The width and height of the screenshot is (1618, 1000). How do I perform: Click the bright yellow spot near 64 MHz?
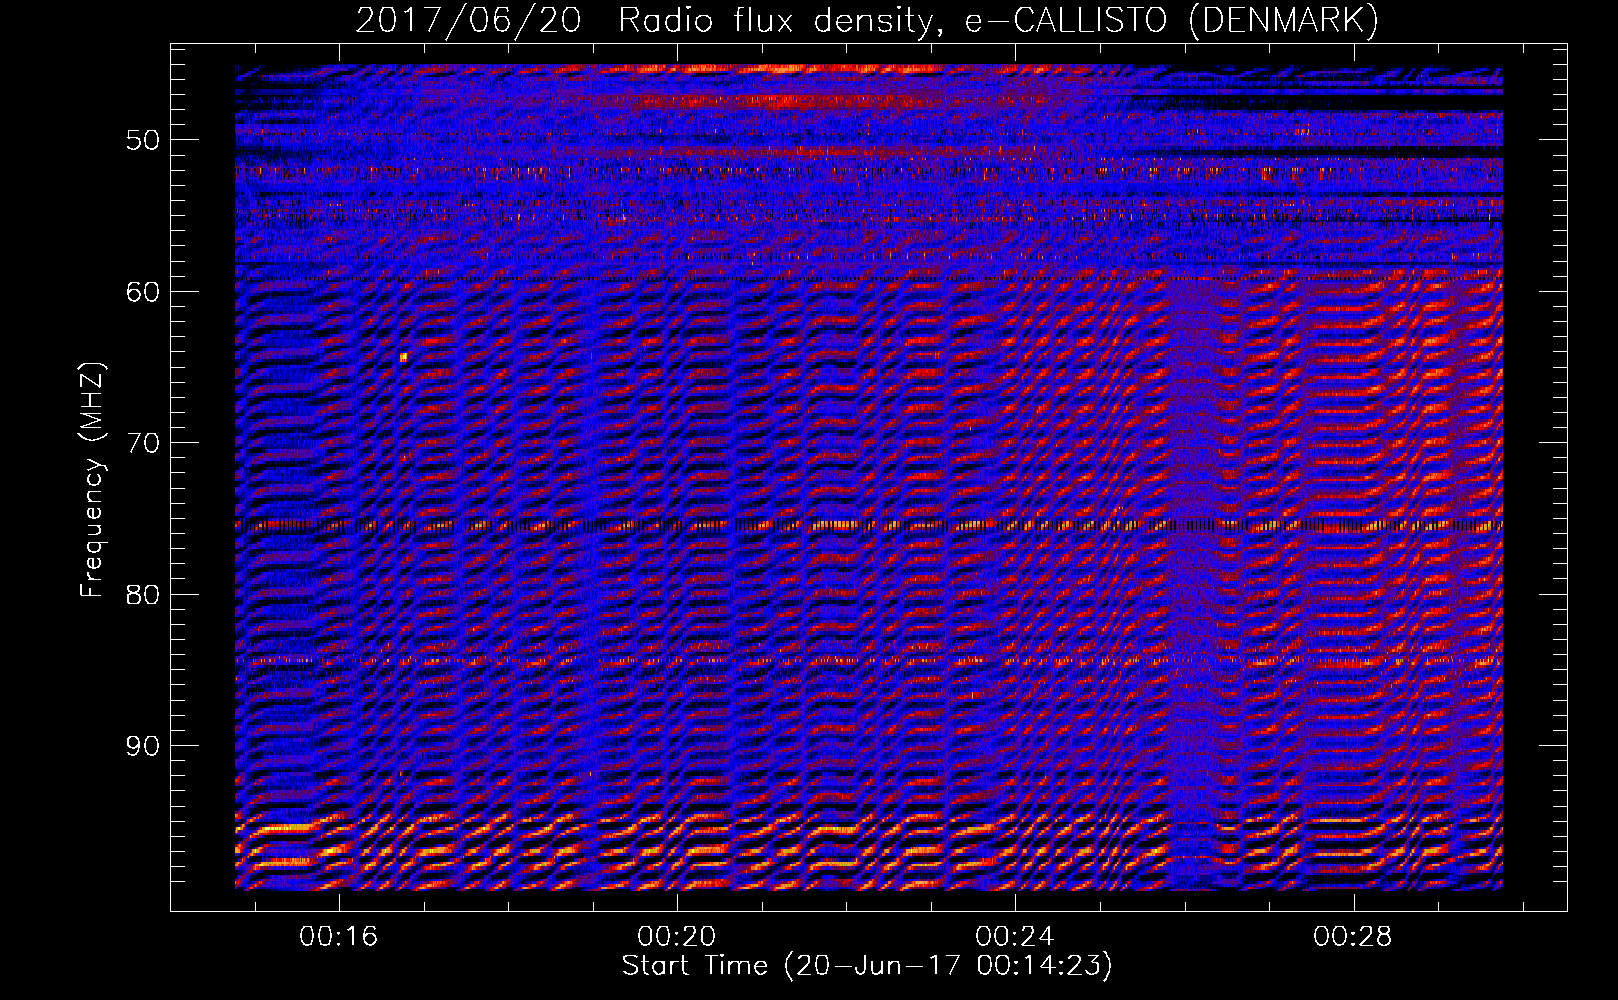click(x=404, y=357)
